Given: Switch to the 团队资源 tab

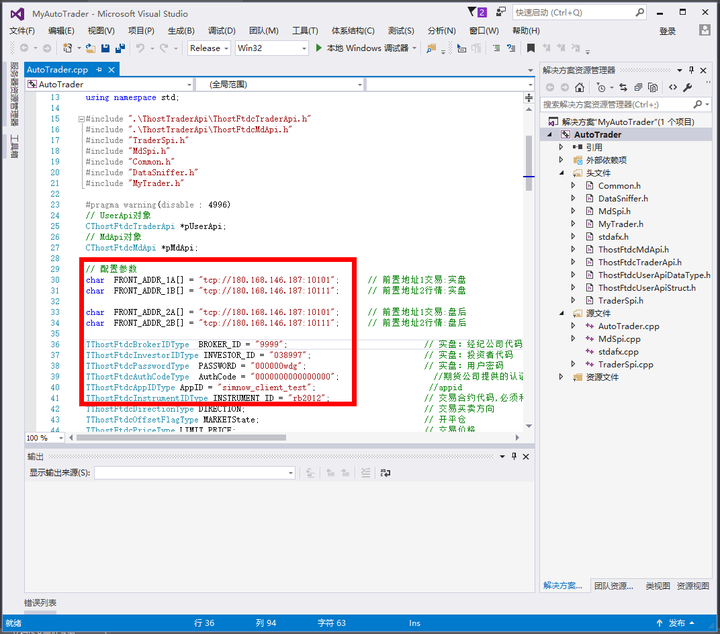Looking at the screenshot, I should tap(613, 586).
